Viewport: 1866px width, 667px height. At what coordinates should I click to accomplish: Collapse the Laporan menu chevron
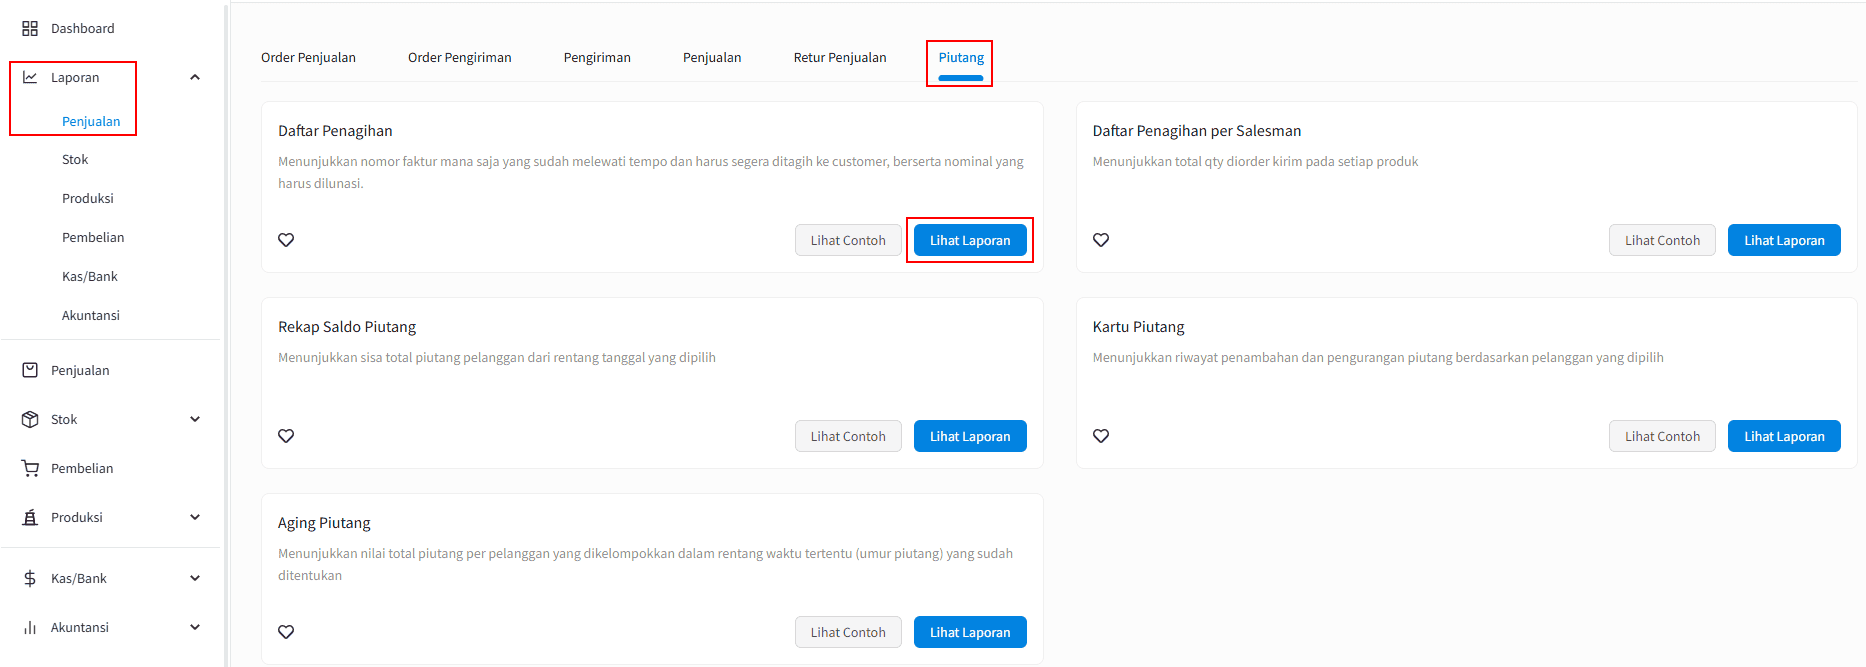coord(195,77)
